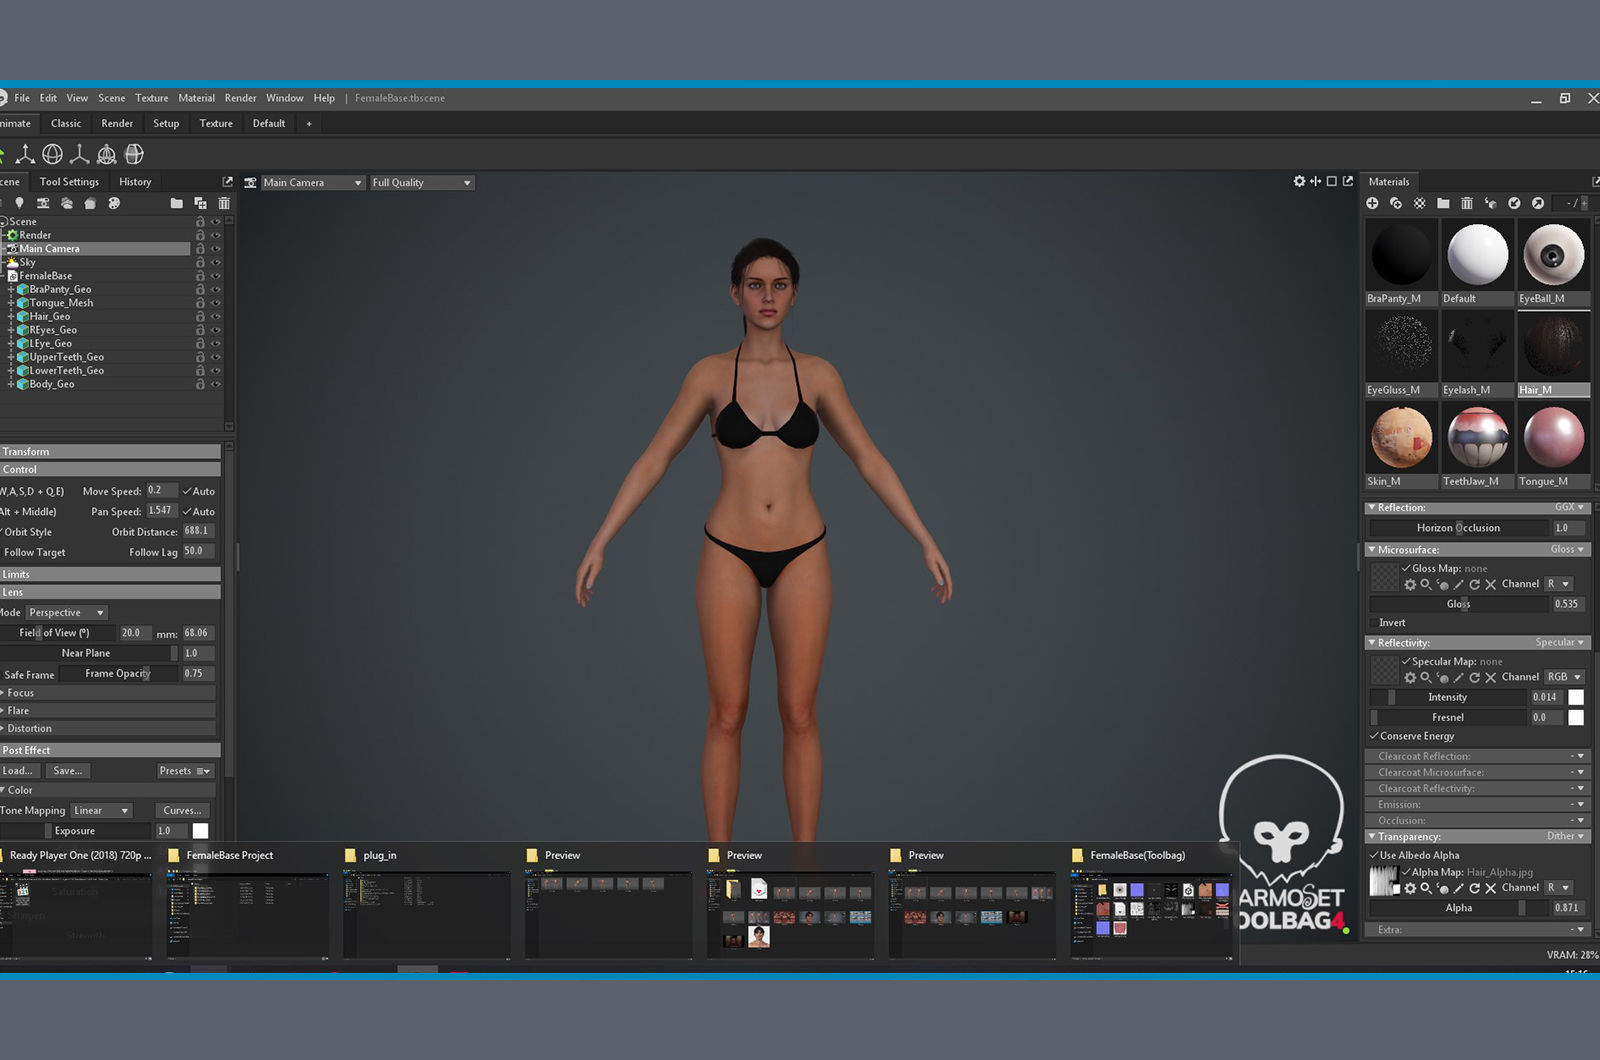
Task: Open the Presets dropdown
Action: [185, 770]
